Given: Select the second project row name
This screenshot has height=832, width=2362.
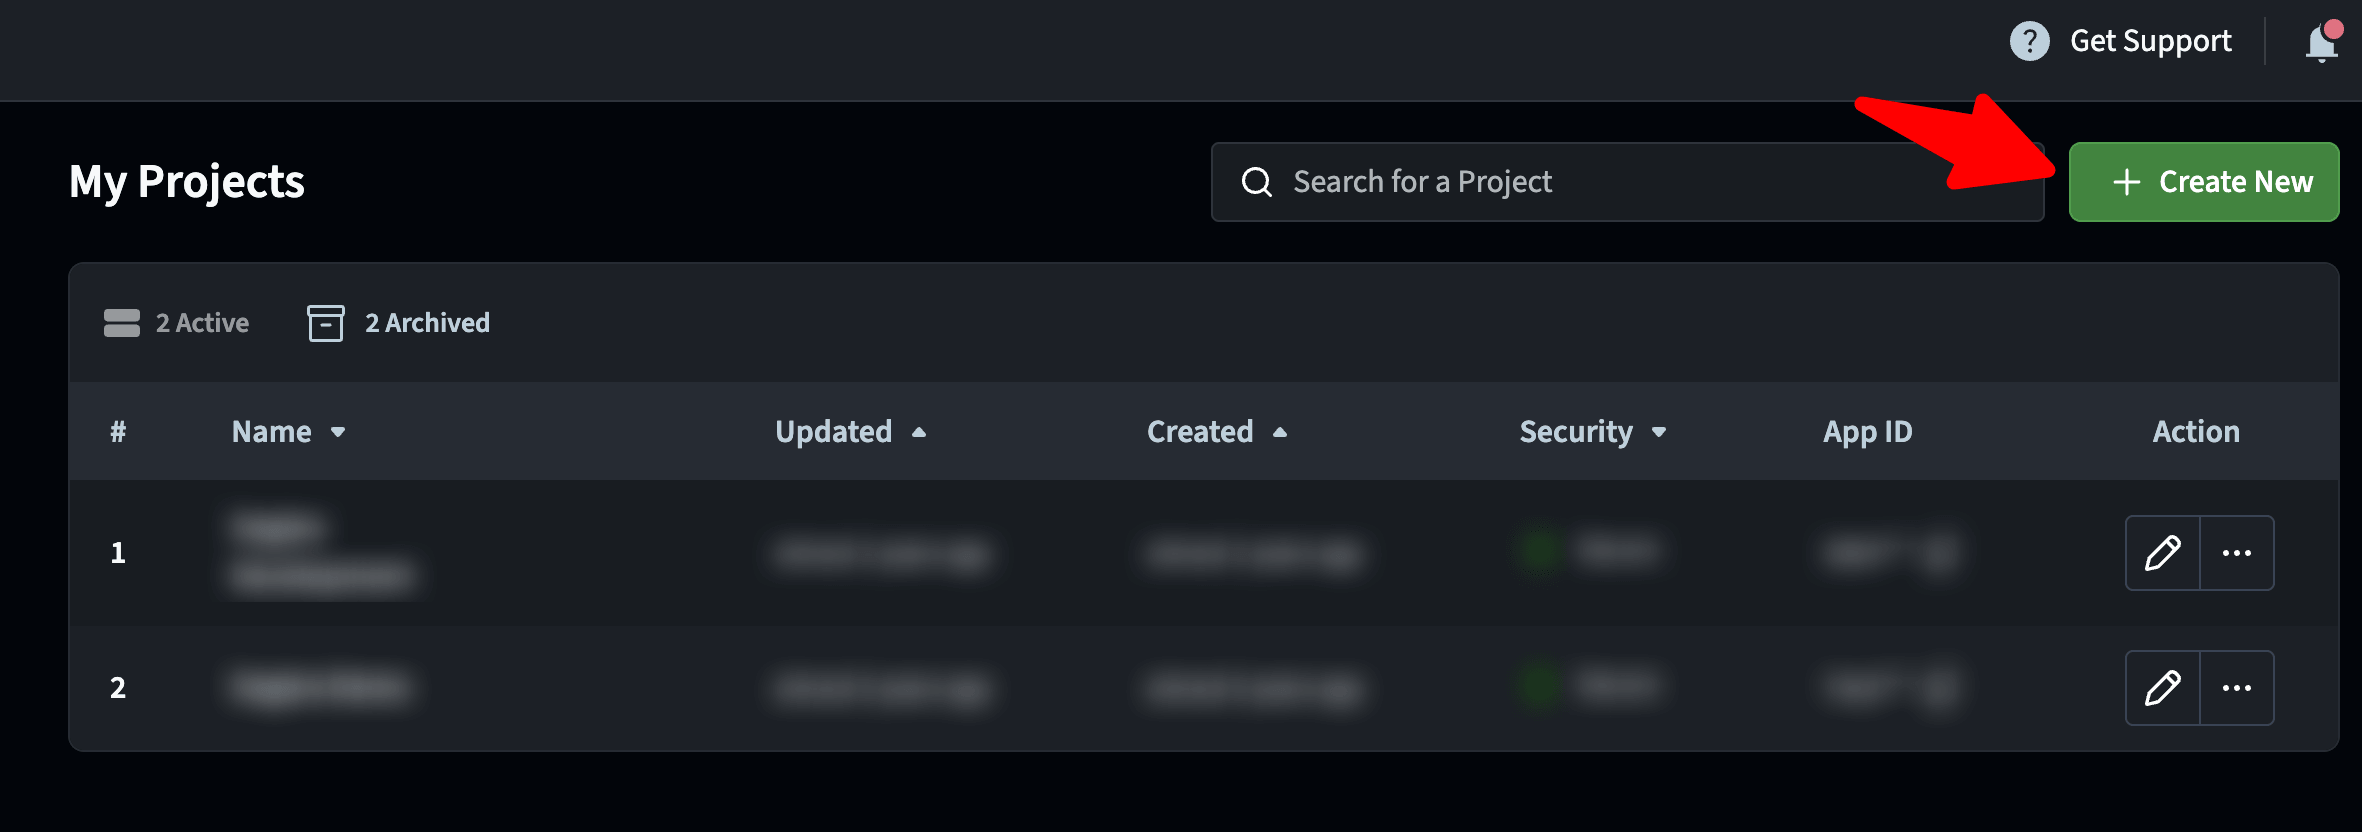Looking at the screenshot, I should click(320, 688).
